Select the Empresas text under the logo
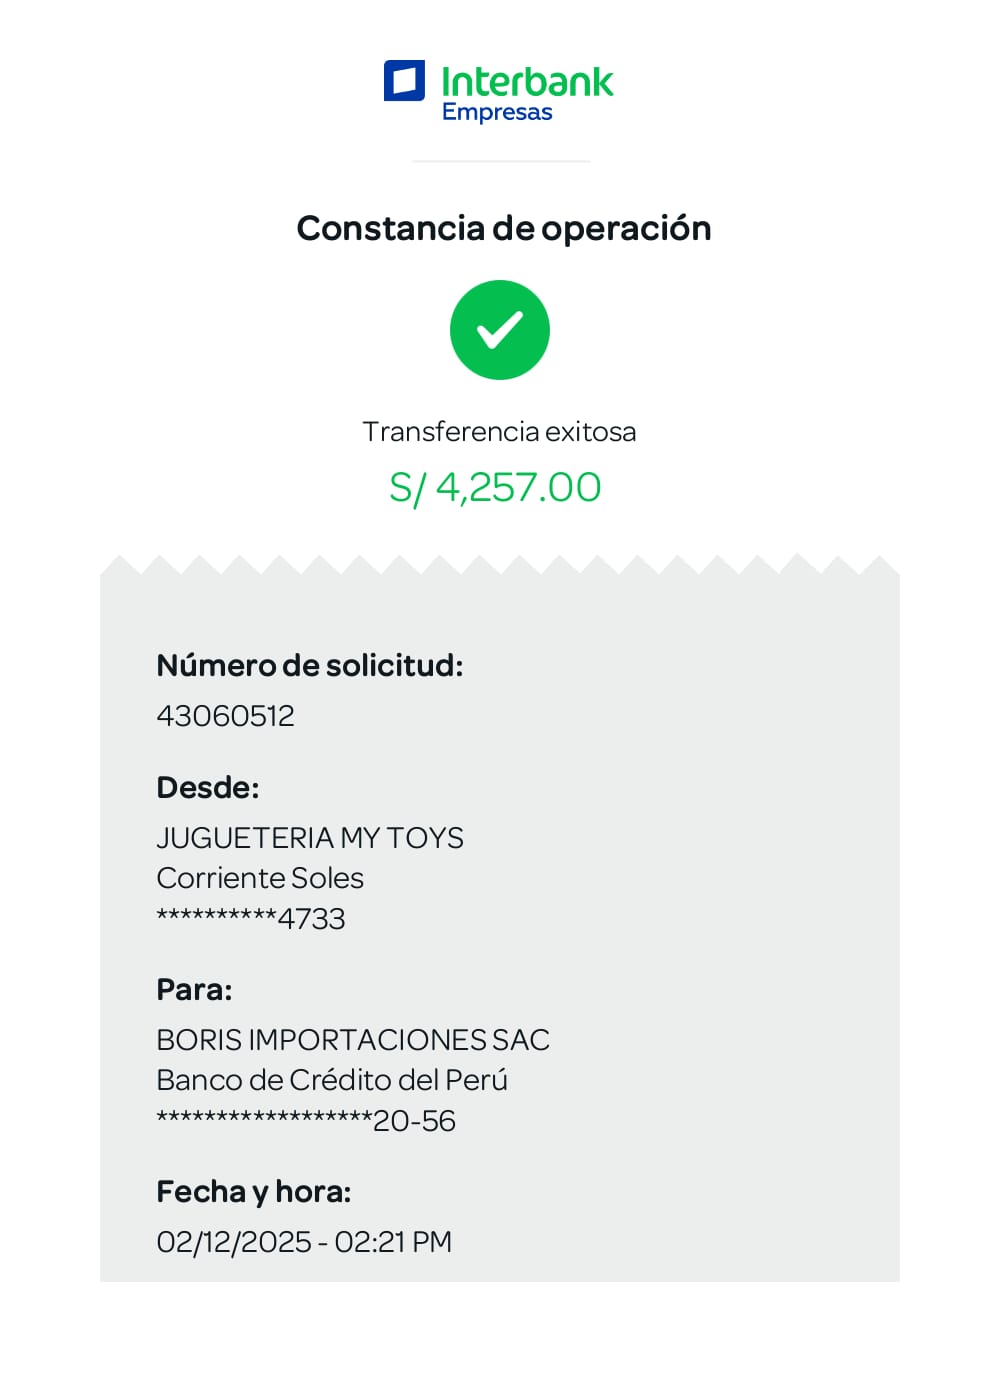 [x=497, y=112]
